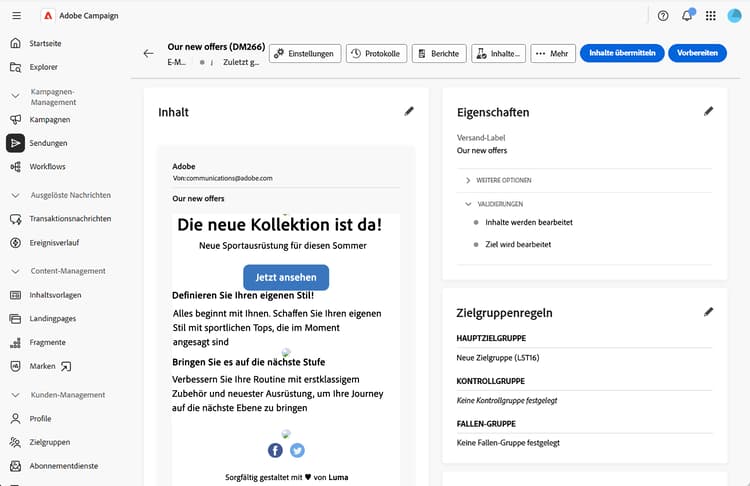The width and height of the screenshot is (750, 486).
Task: Open Inhaltsvorlagen in the sidebar
Action: coord(55,295)
